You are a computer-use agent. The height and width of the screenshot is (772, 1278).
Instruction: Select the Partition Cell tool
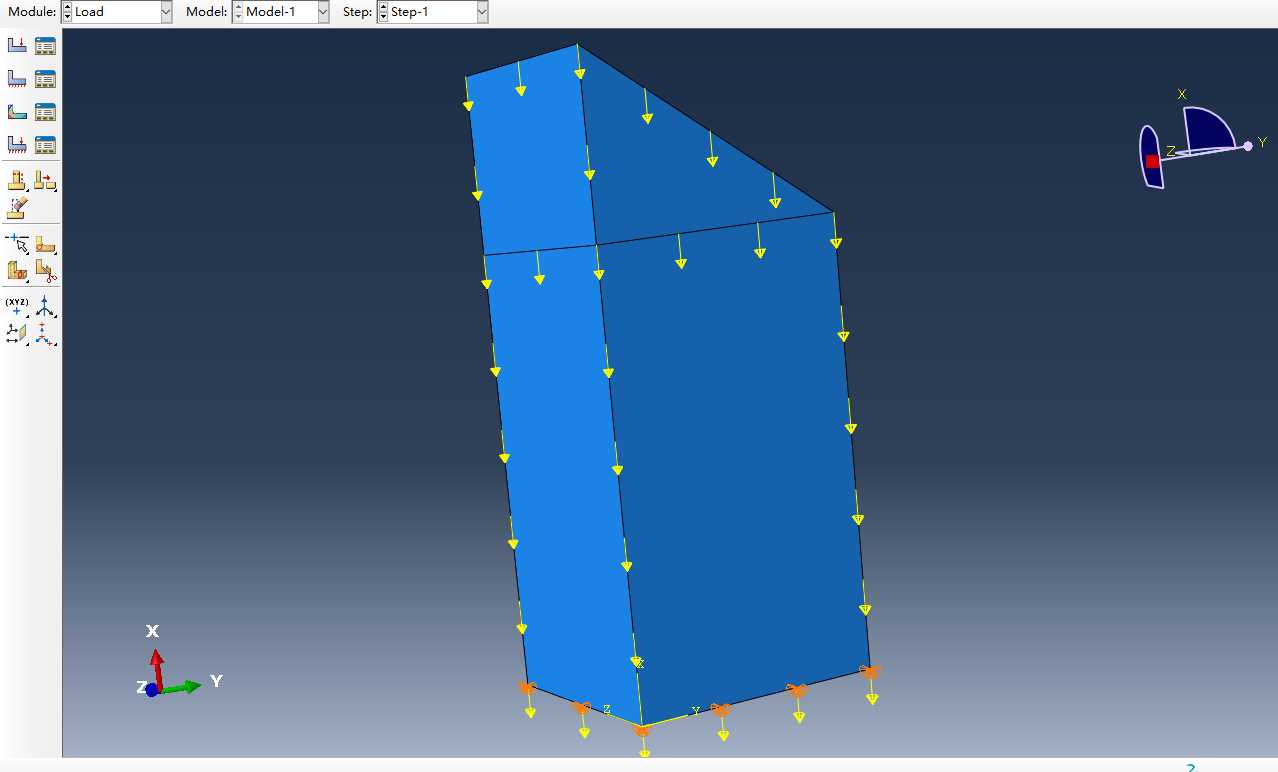point(17,270)
